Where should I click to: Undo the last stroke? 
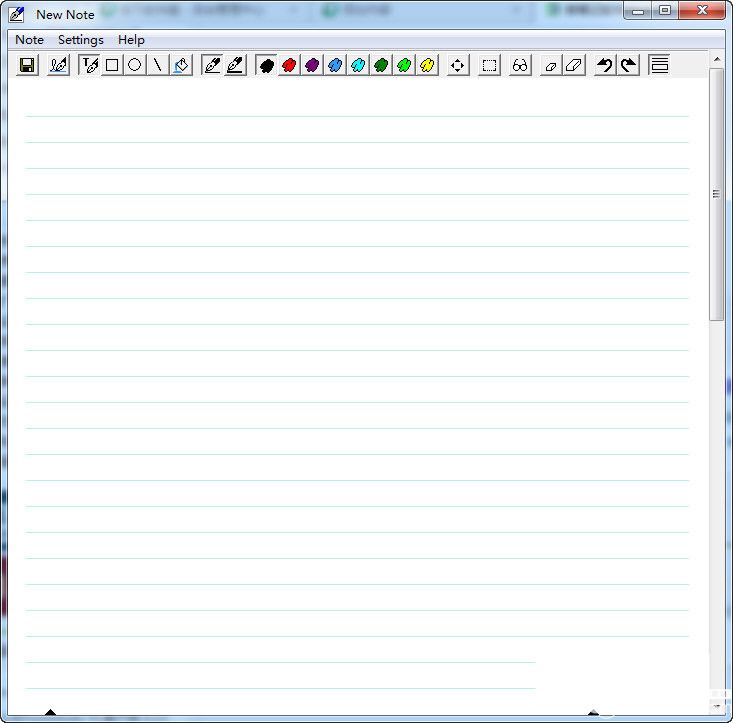click(x=605, y=65)
